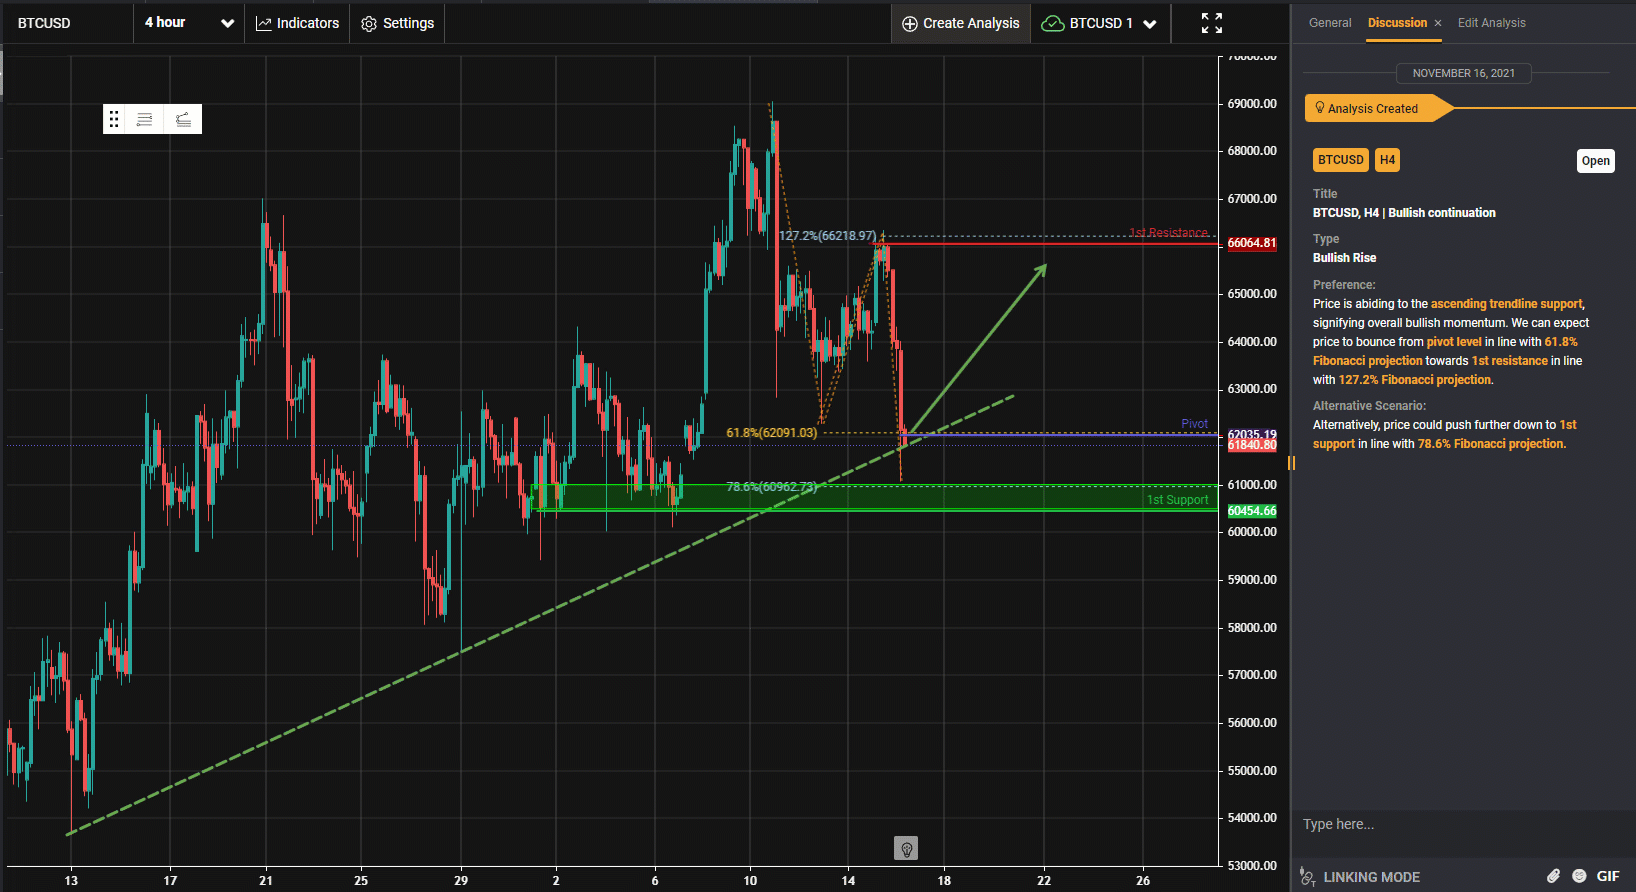Open the Indicators menu
Viewport: 1636px width, 892px height.
point(297,23)
